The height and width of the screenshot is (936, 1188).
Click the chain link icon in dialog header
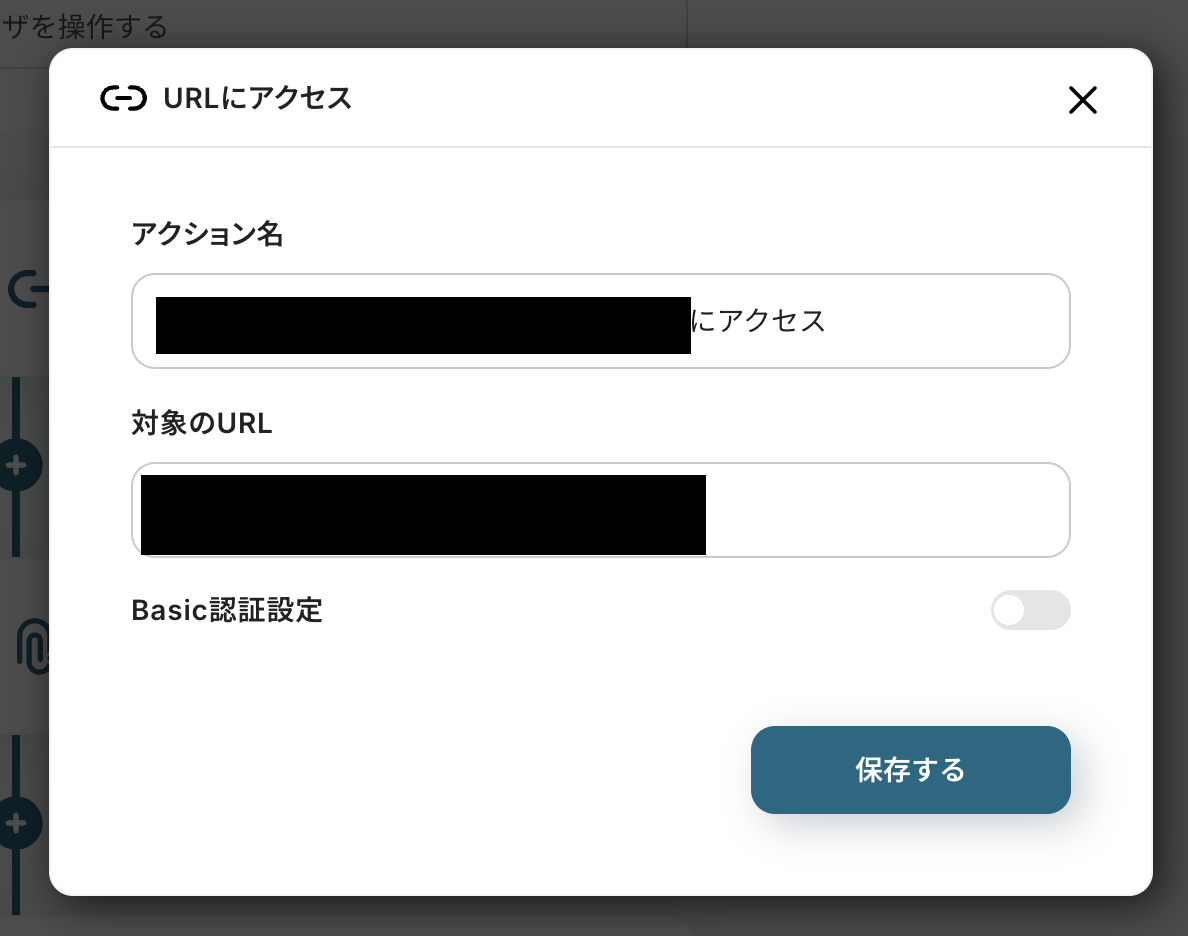point(123,99)
